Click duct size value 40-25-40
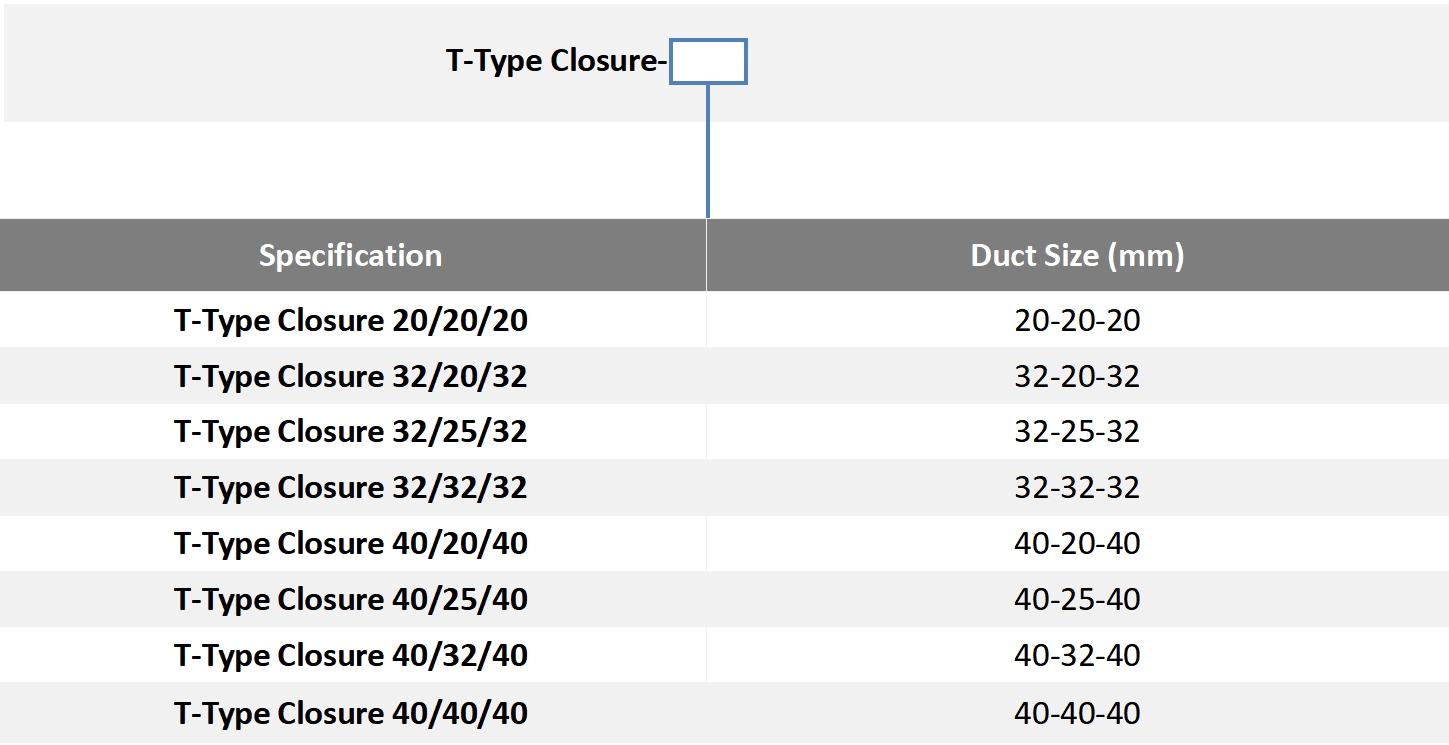Image resolution: width=1449 pixels, height=745 pixels. (1077, 600)
